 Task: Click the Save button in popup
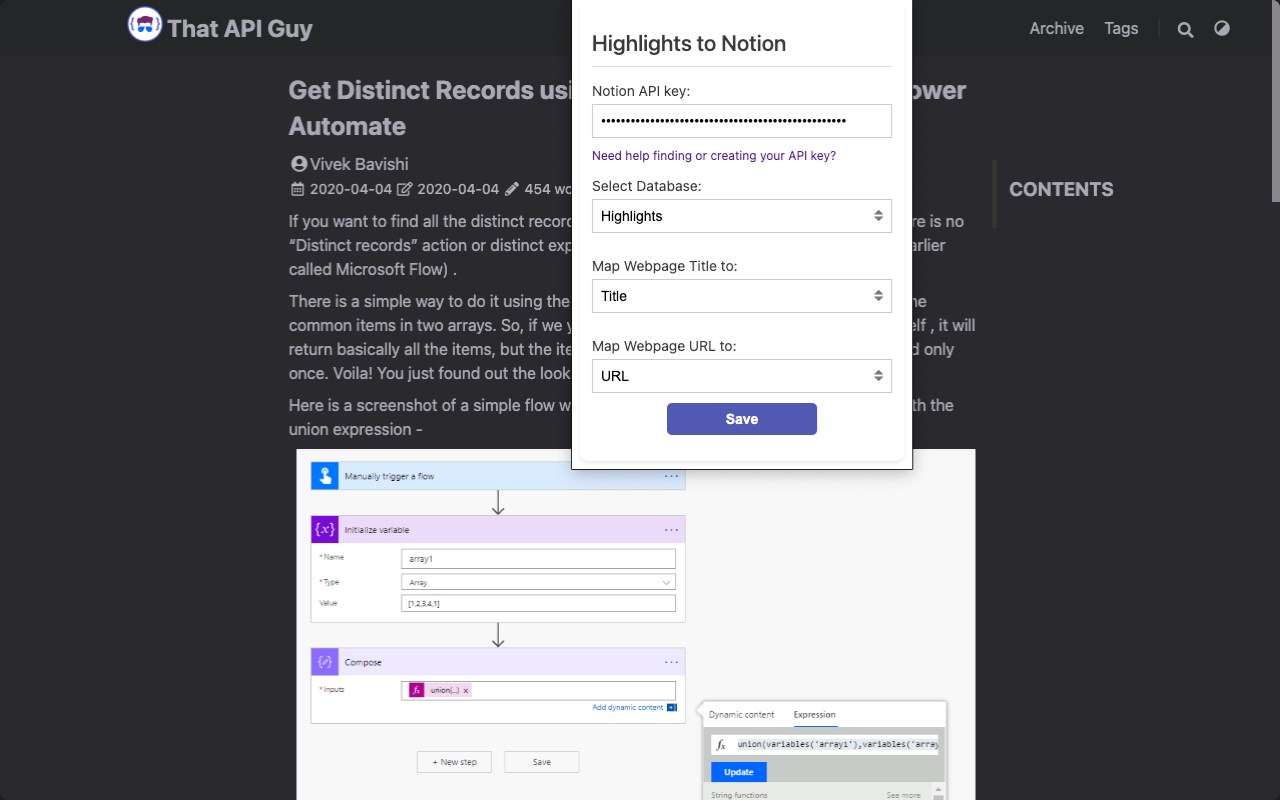pyautogui.click(x=742, y=419)
